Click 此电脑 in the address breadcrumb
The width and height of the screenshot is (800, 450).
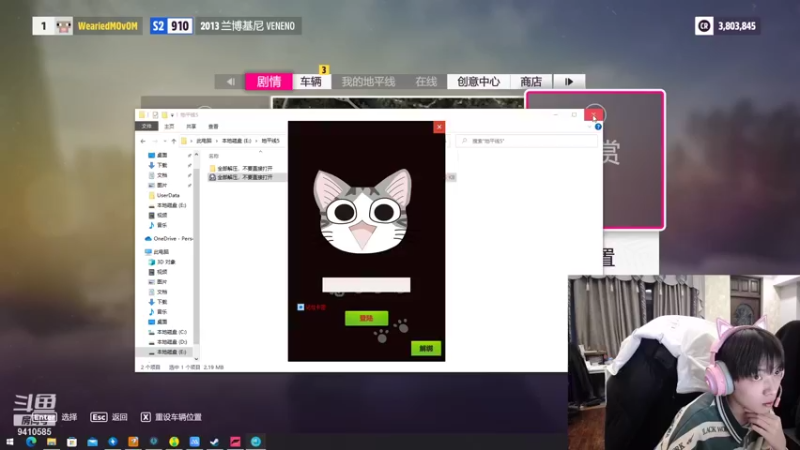coord(204,141)
